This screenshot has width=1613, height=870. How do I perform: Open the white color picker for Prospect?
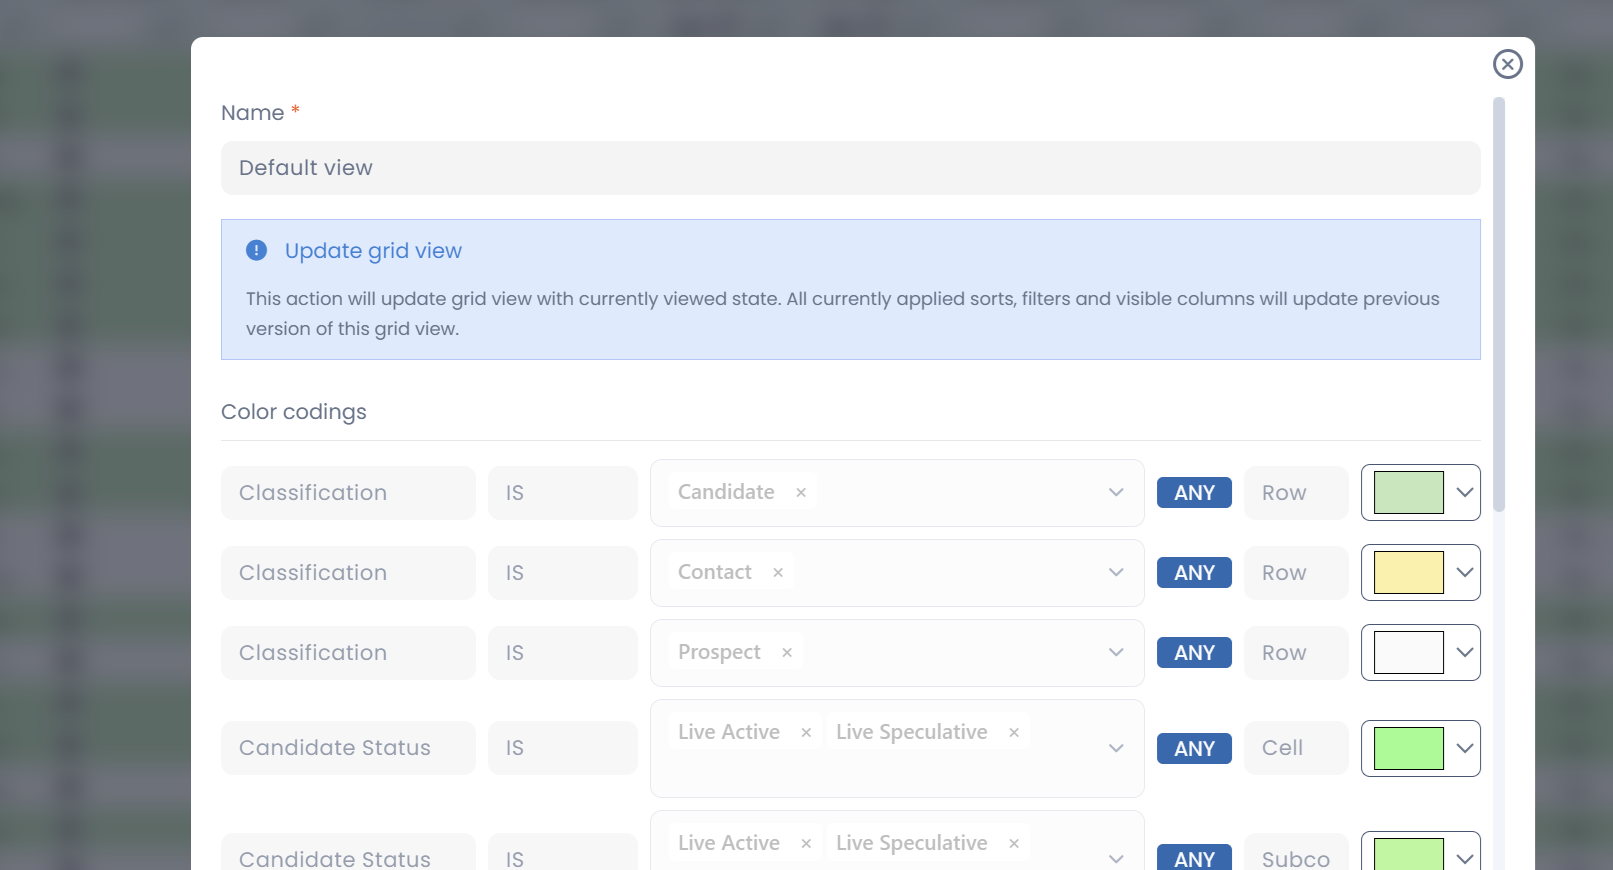[x=1420, y=653]
